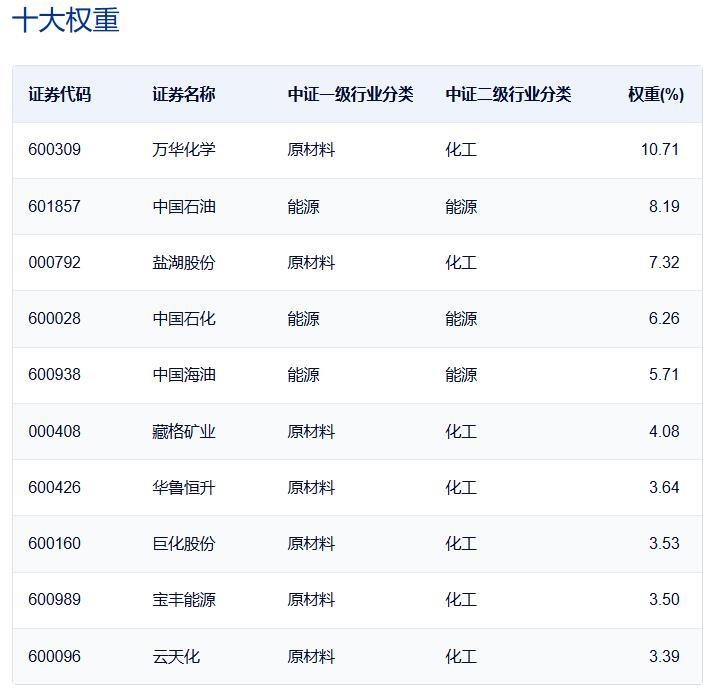
Task: Select security code 600426
Action: pyautogui.click(x=54, y=487)
